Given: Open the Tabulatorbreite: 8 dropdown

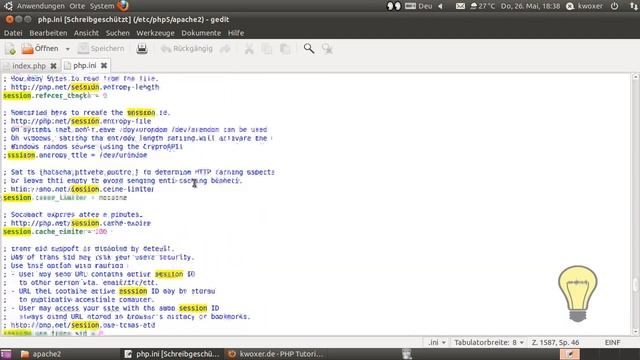Looking at the screenshot, I should pos(489,342).
